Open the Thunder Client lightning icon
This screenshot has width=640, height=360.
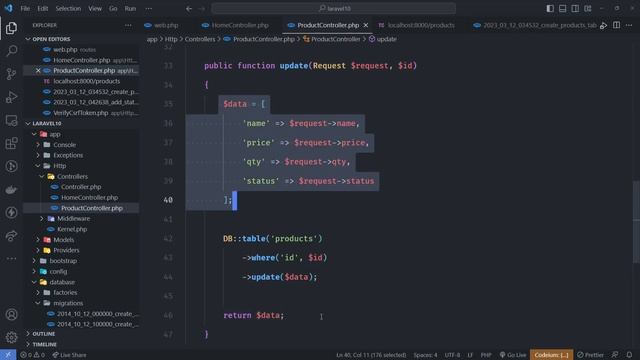click(x=11, y=212)
